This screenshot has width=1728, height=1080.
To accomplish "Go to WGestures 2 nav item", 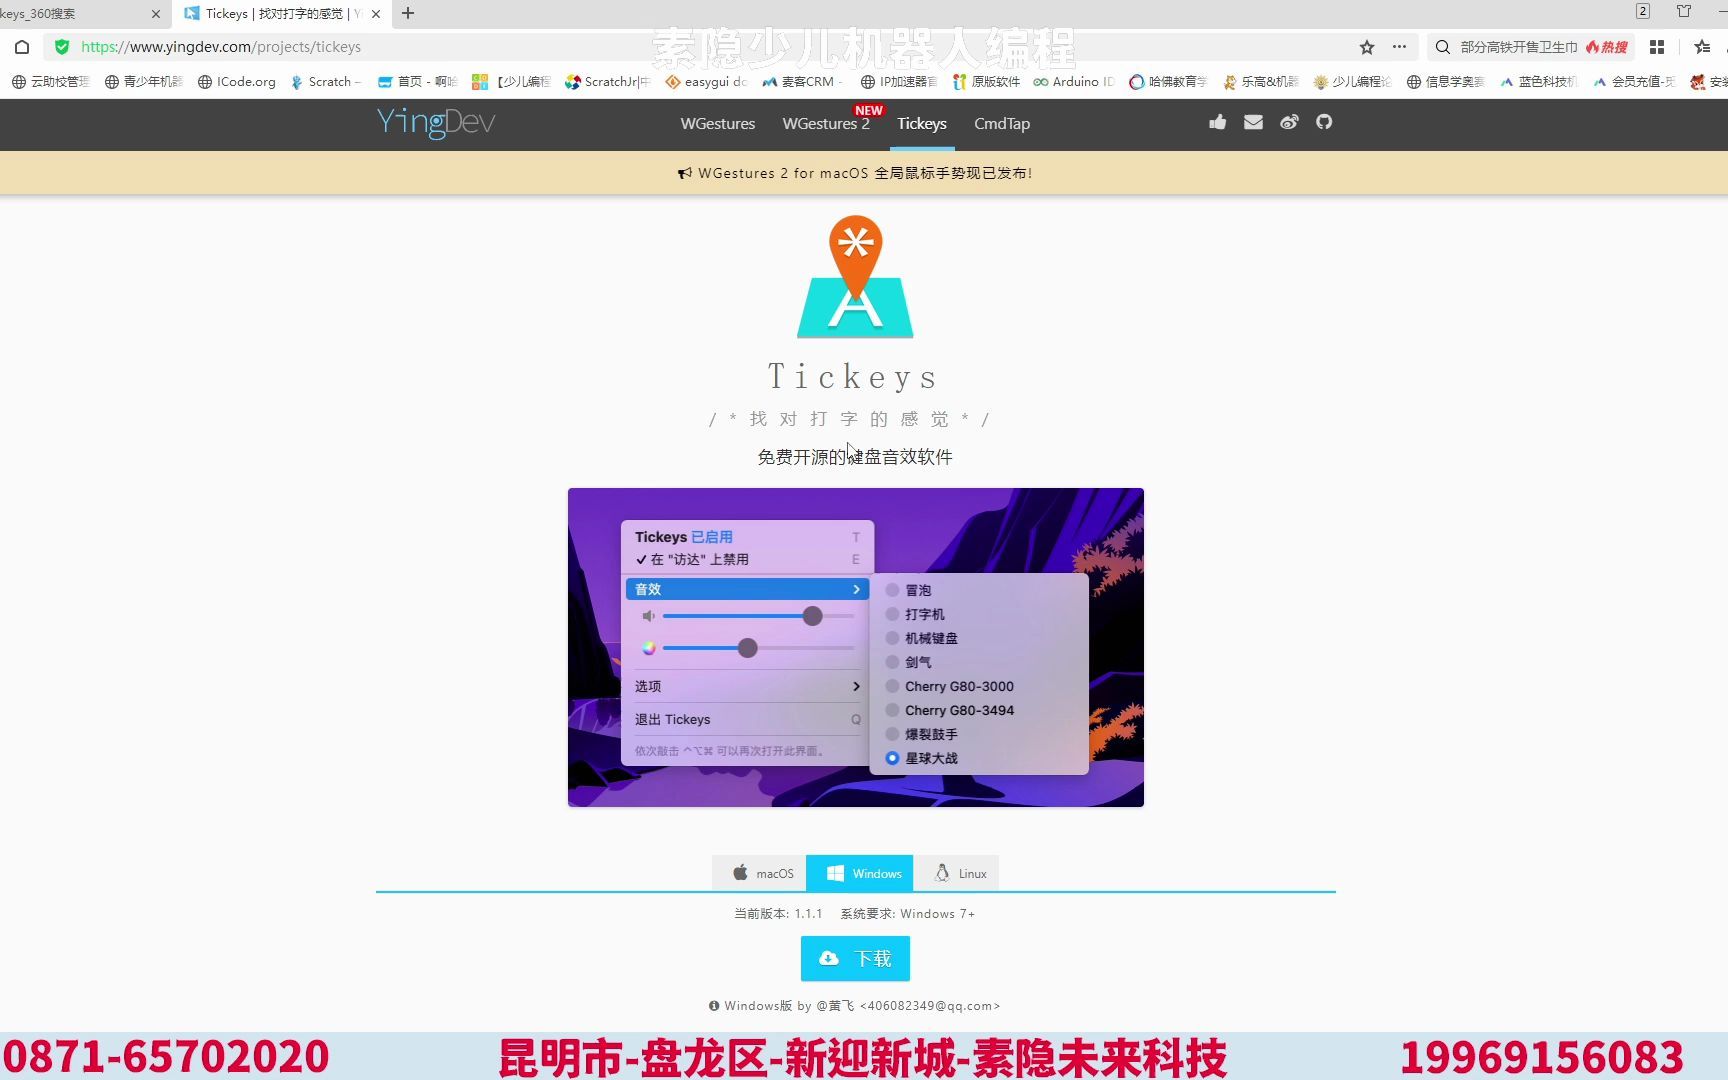I will click(x=826, y=124).
